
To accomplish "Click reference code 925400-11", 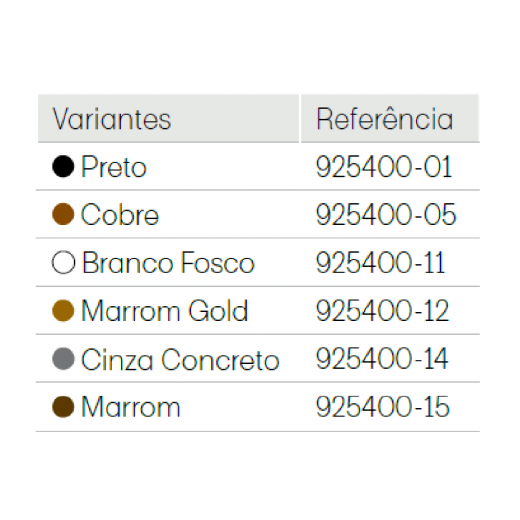I will 380,262.
